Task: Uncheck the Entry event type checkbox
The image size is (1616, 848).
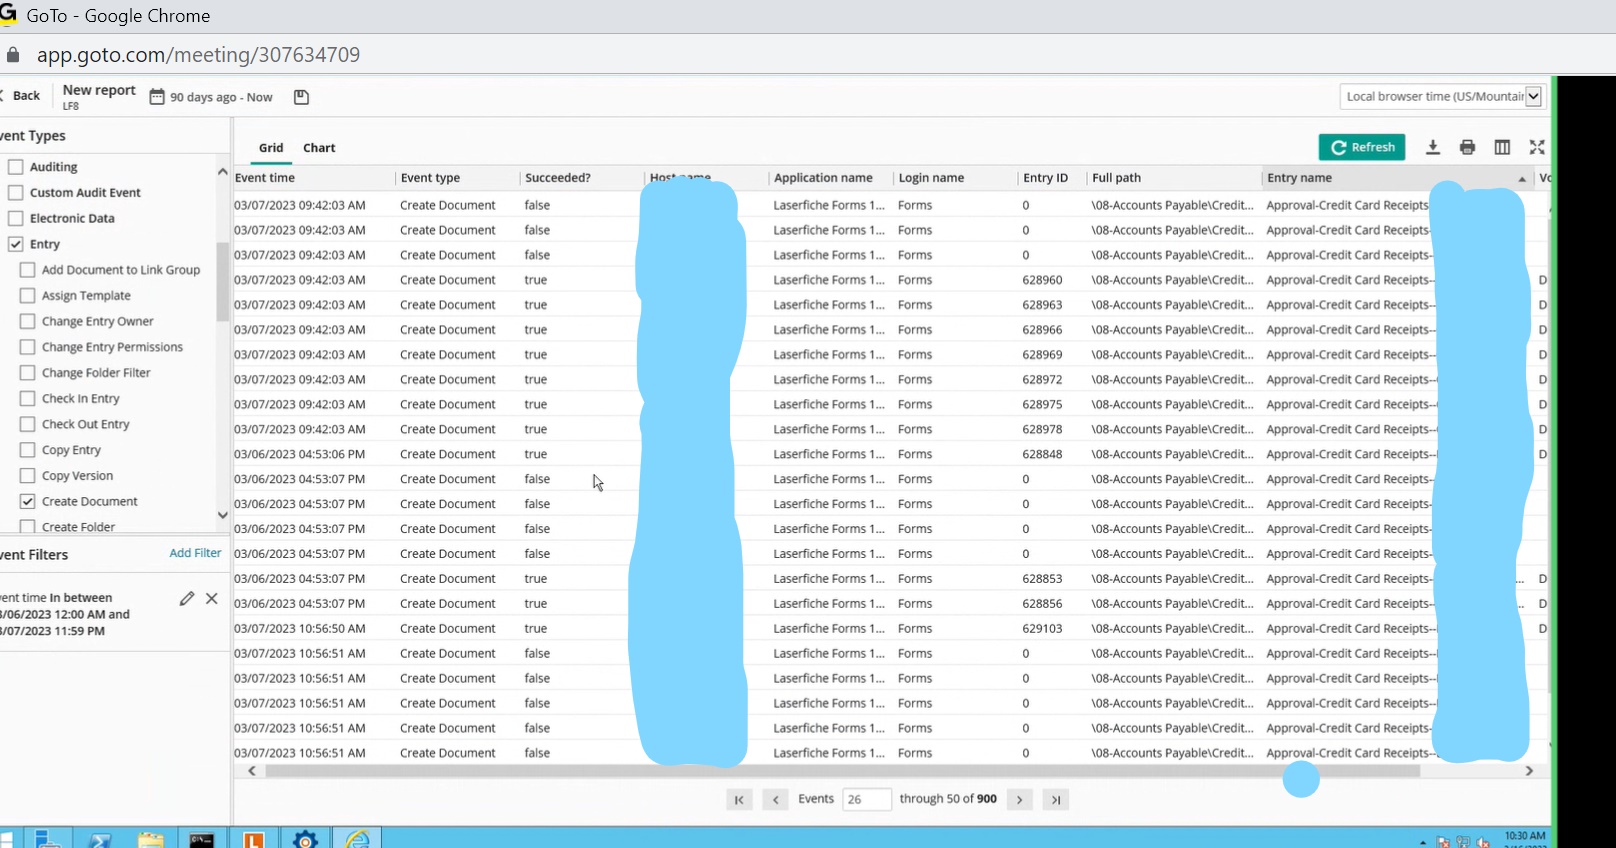Action: [15, 244]
